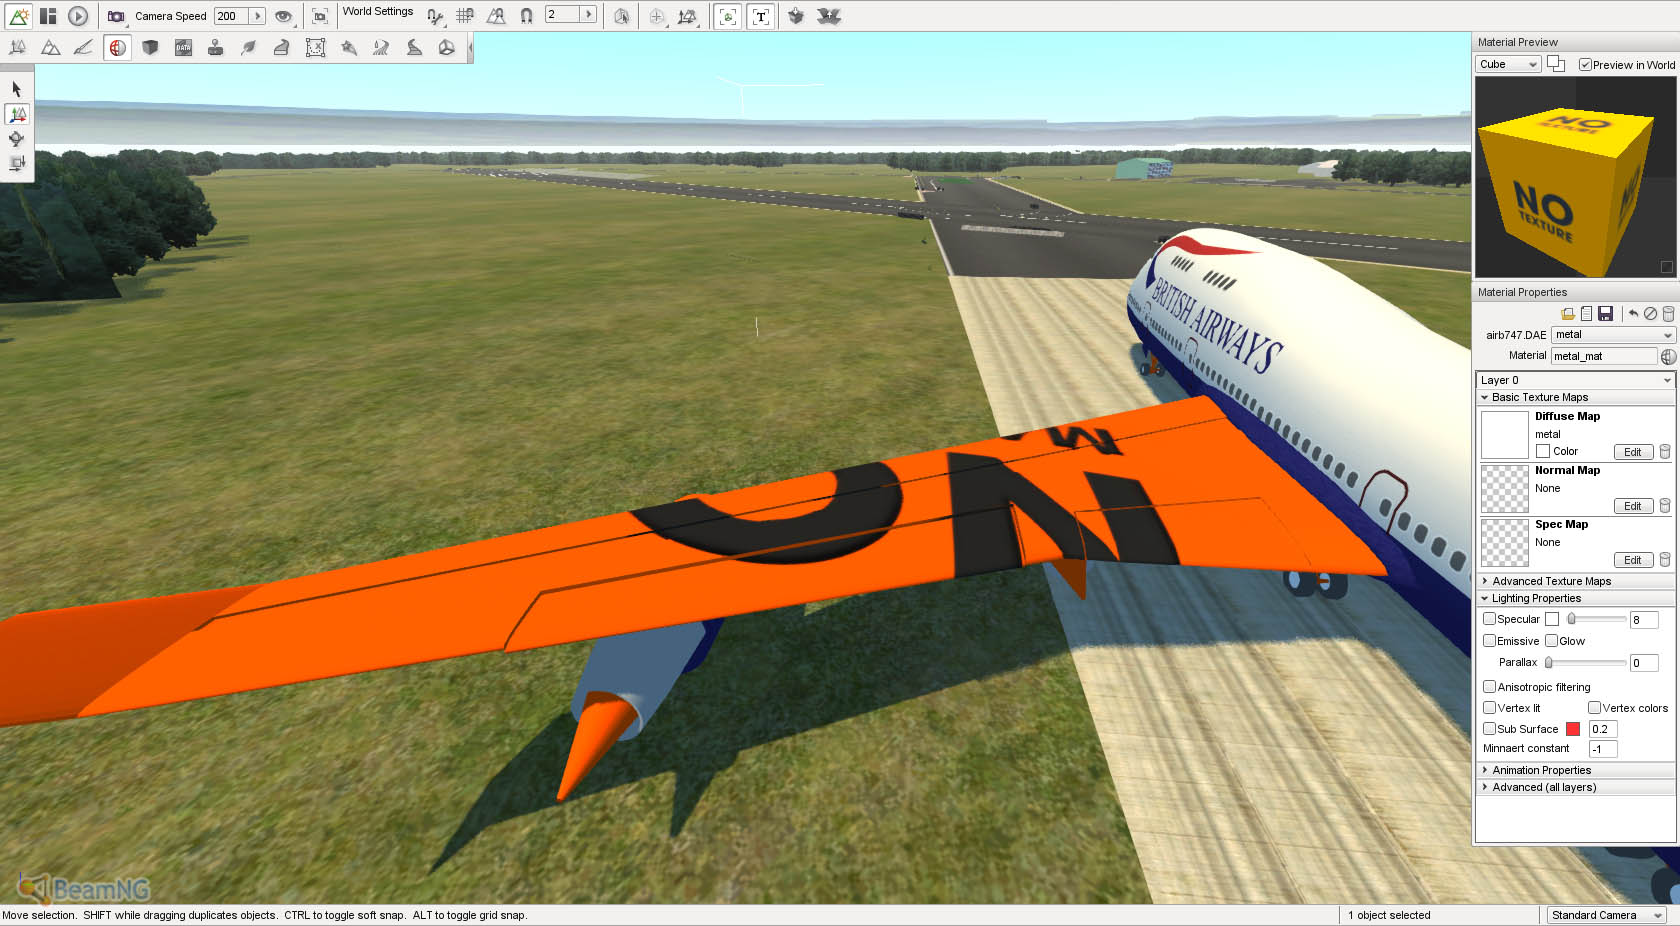Click globe icon next to metal_mat
Image resolution: width=1680 pixels, height=926 pixels.
[x=1668, y=357]
